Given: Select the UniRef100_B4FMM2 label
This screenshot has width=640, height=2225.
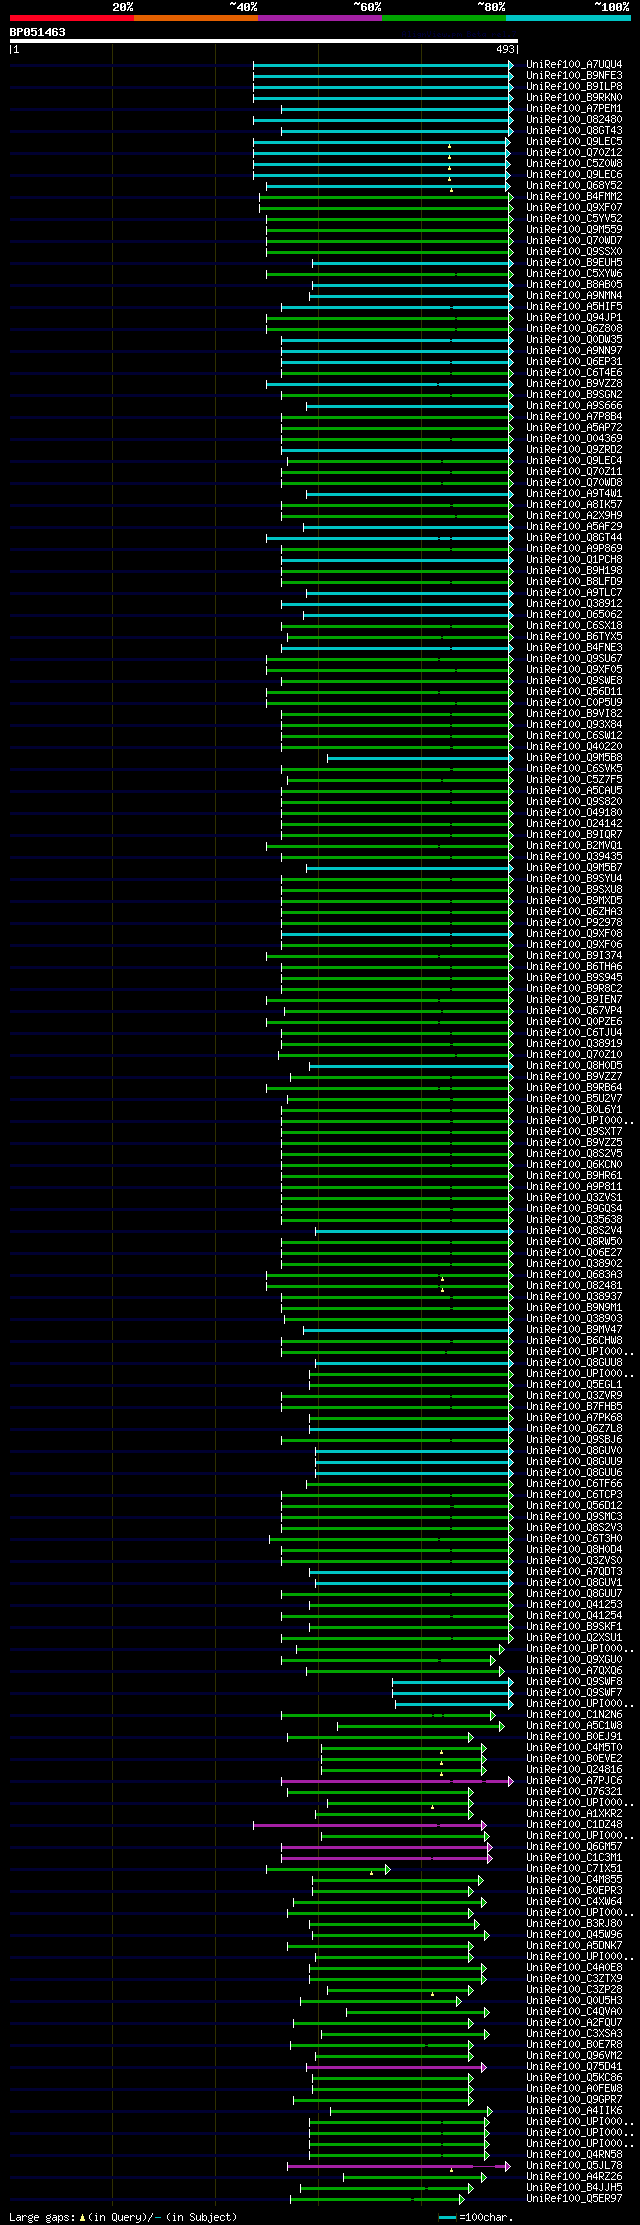Looking at the screenshot, I should coord(574,197).
